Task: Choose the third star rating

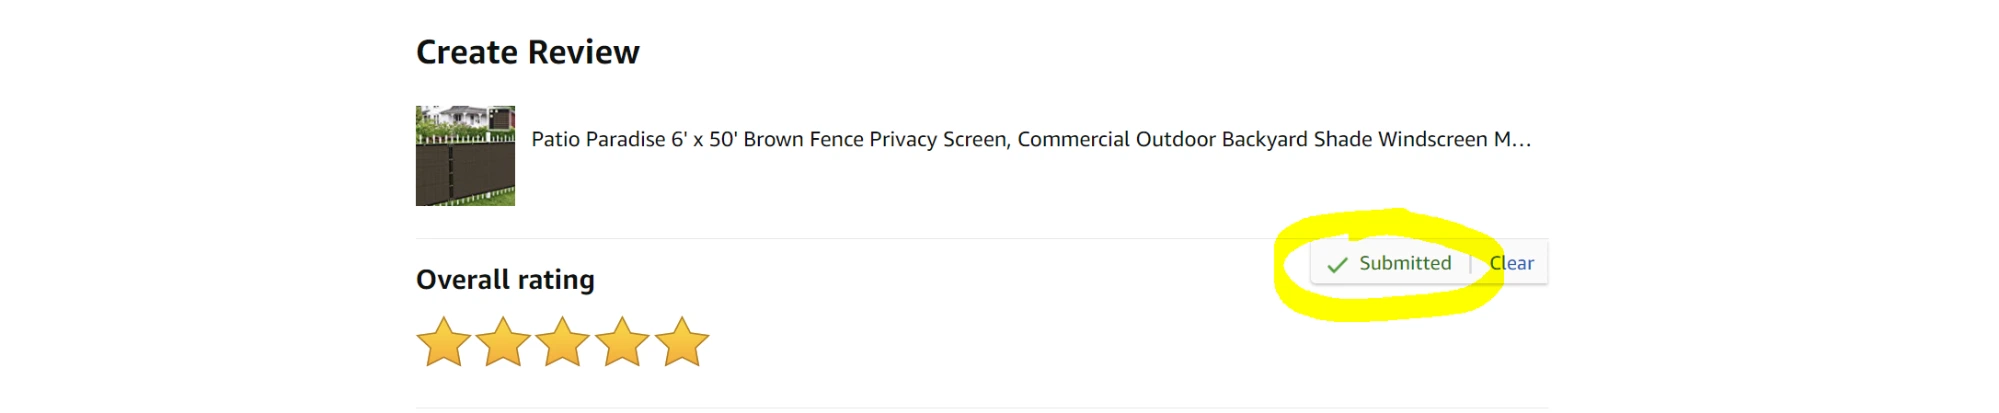Action: click(x=563, y=342)
